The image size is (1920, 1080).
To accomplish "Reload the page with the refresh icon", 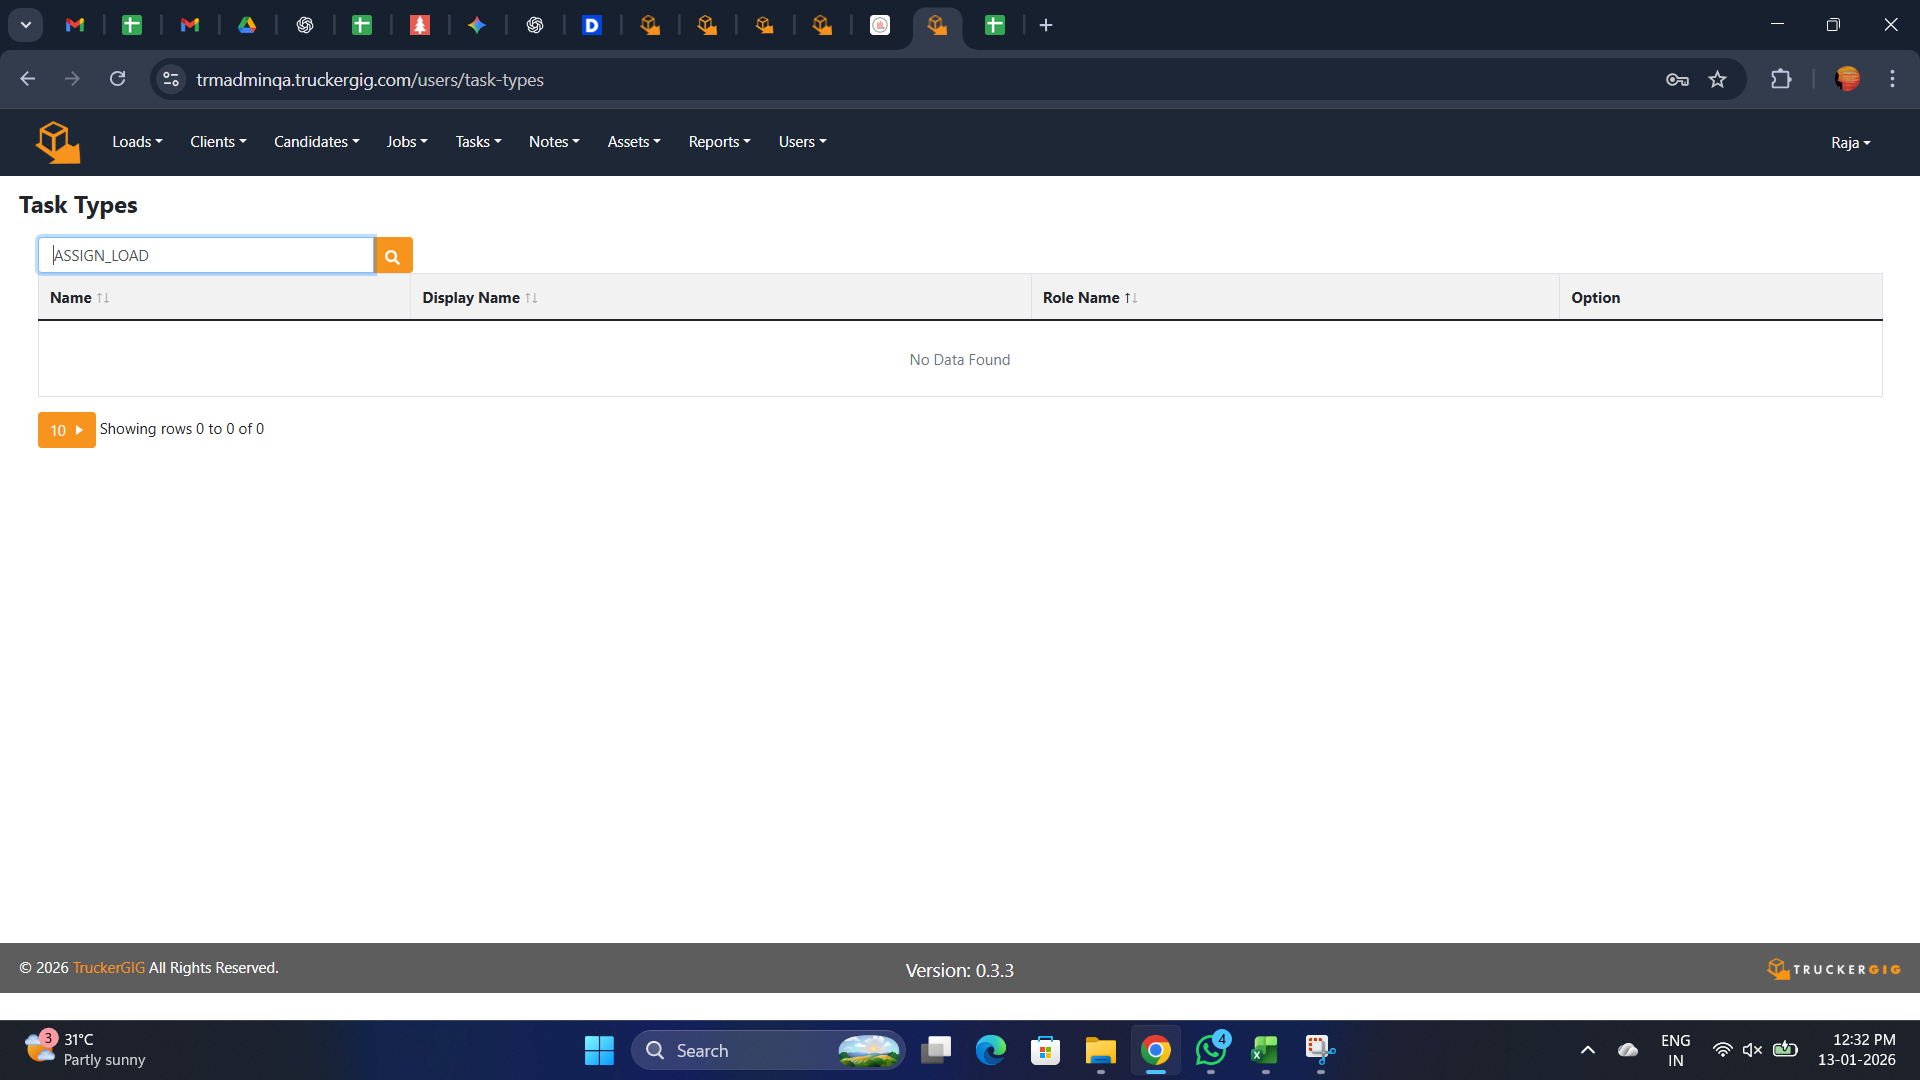I will 117,79.
